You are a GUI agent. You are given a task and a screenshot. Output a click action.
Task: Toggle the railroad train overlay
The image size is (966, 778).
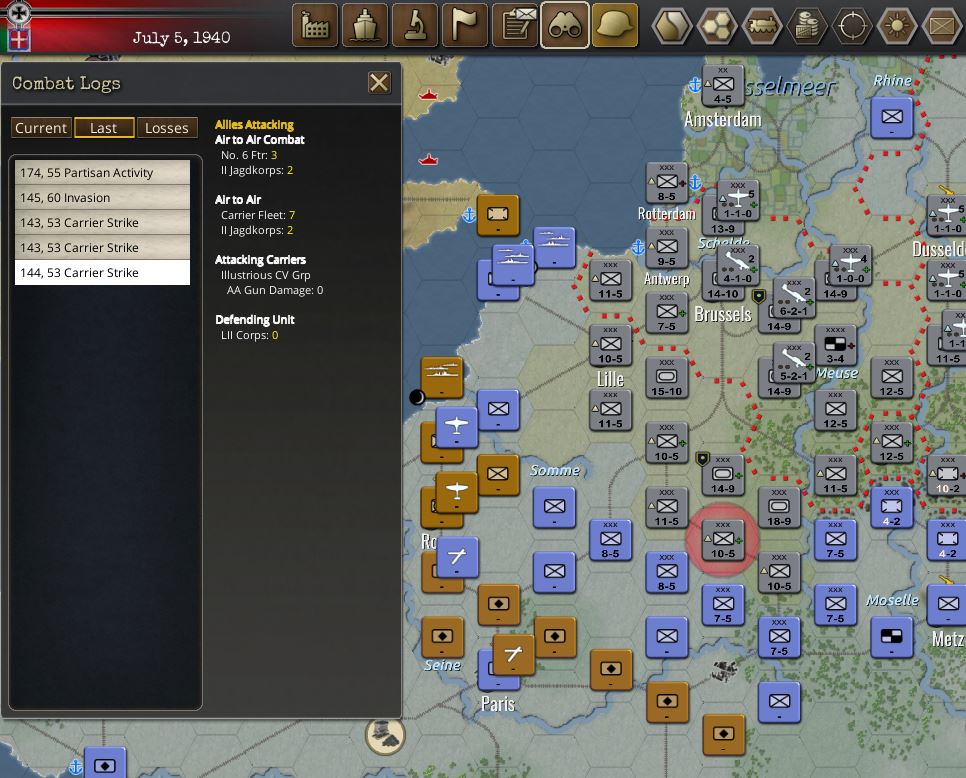(x=763, y=26)
